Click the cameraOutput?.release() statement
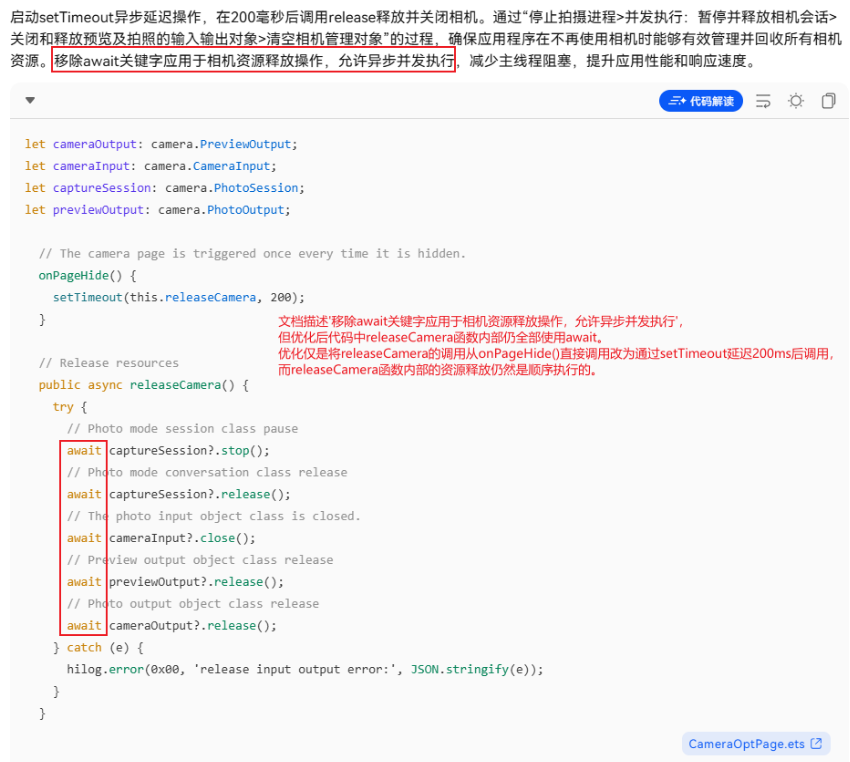850x762 pixels. click(172, 625)
